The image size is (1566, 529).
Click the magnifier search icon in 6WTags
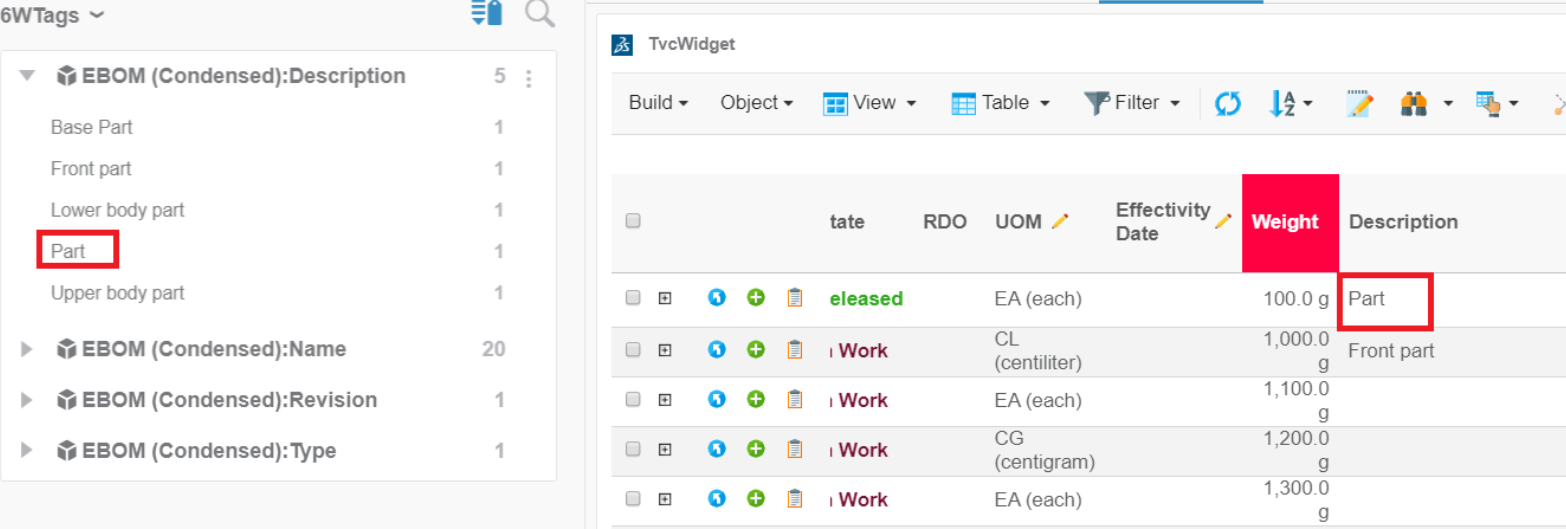(539, 14)
